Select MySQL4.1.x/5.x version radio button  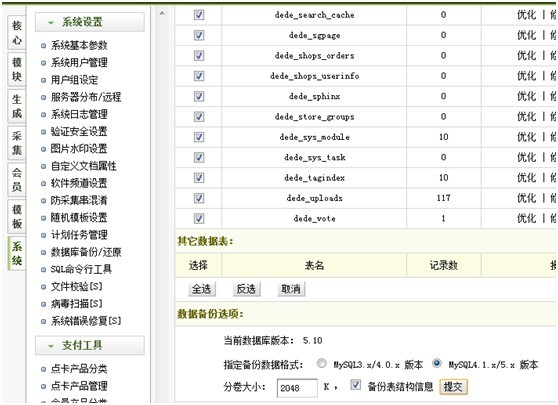[437, 363]
